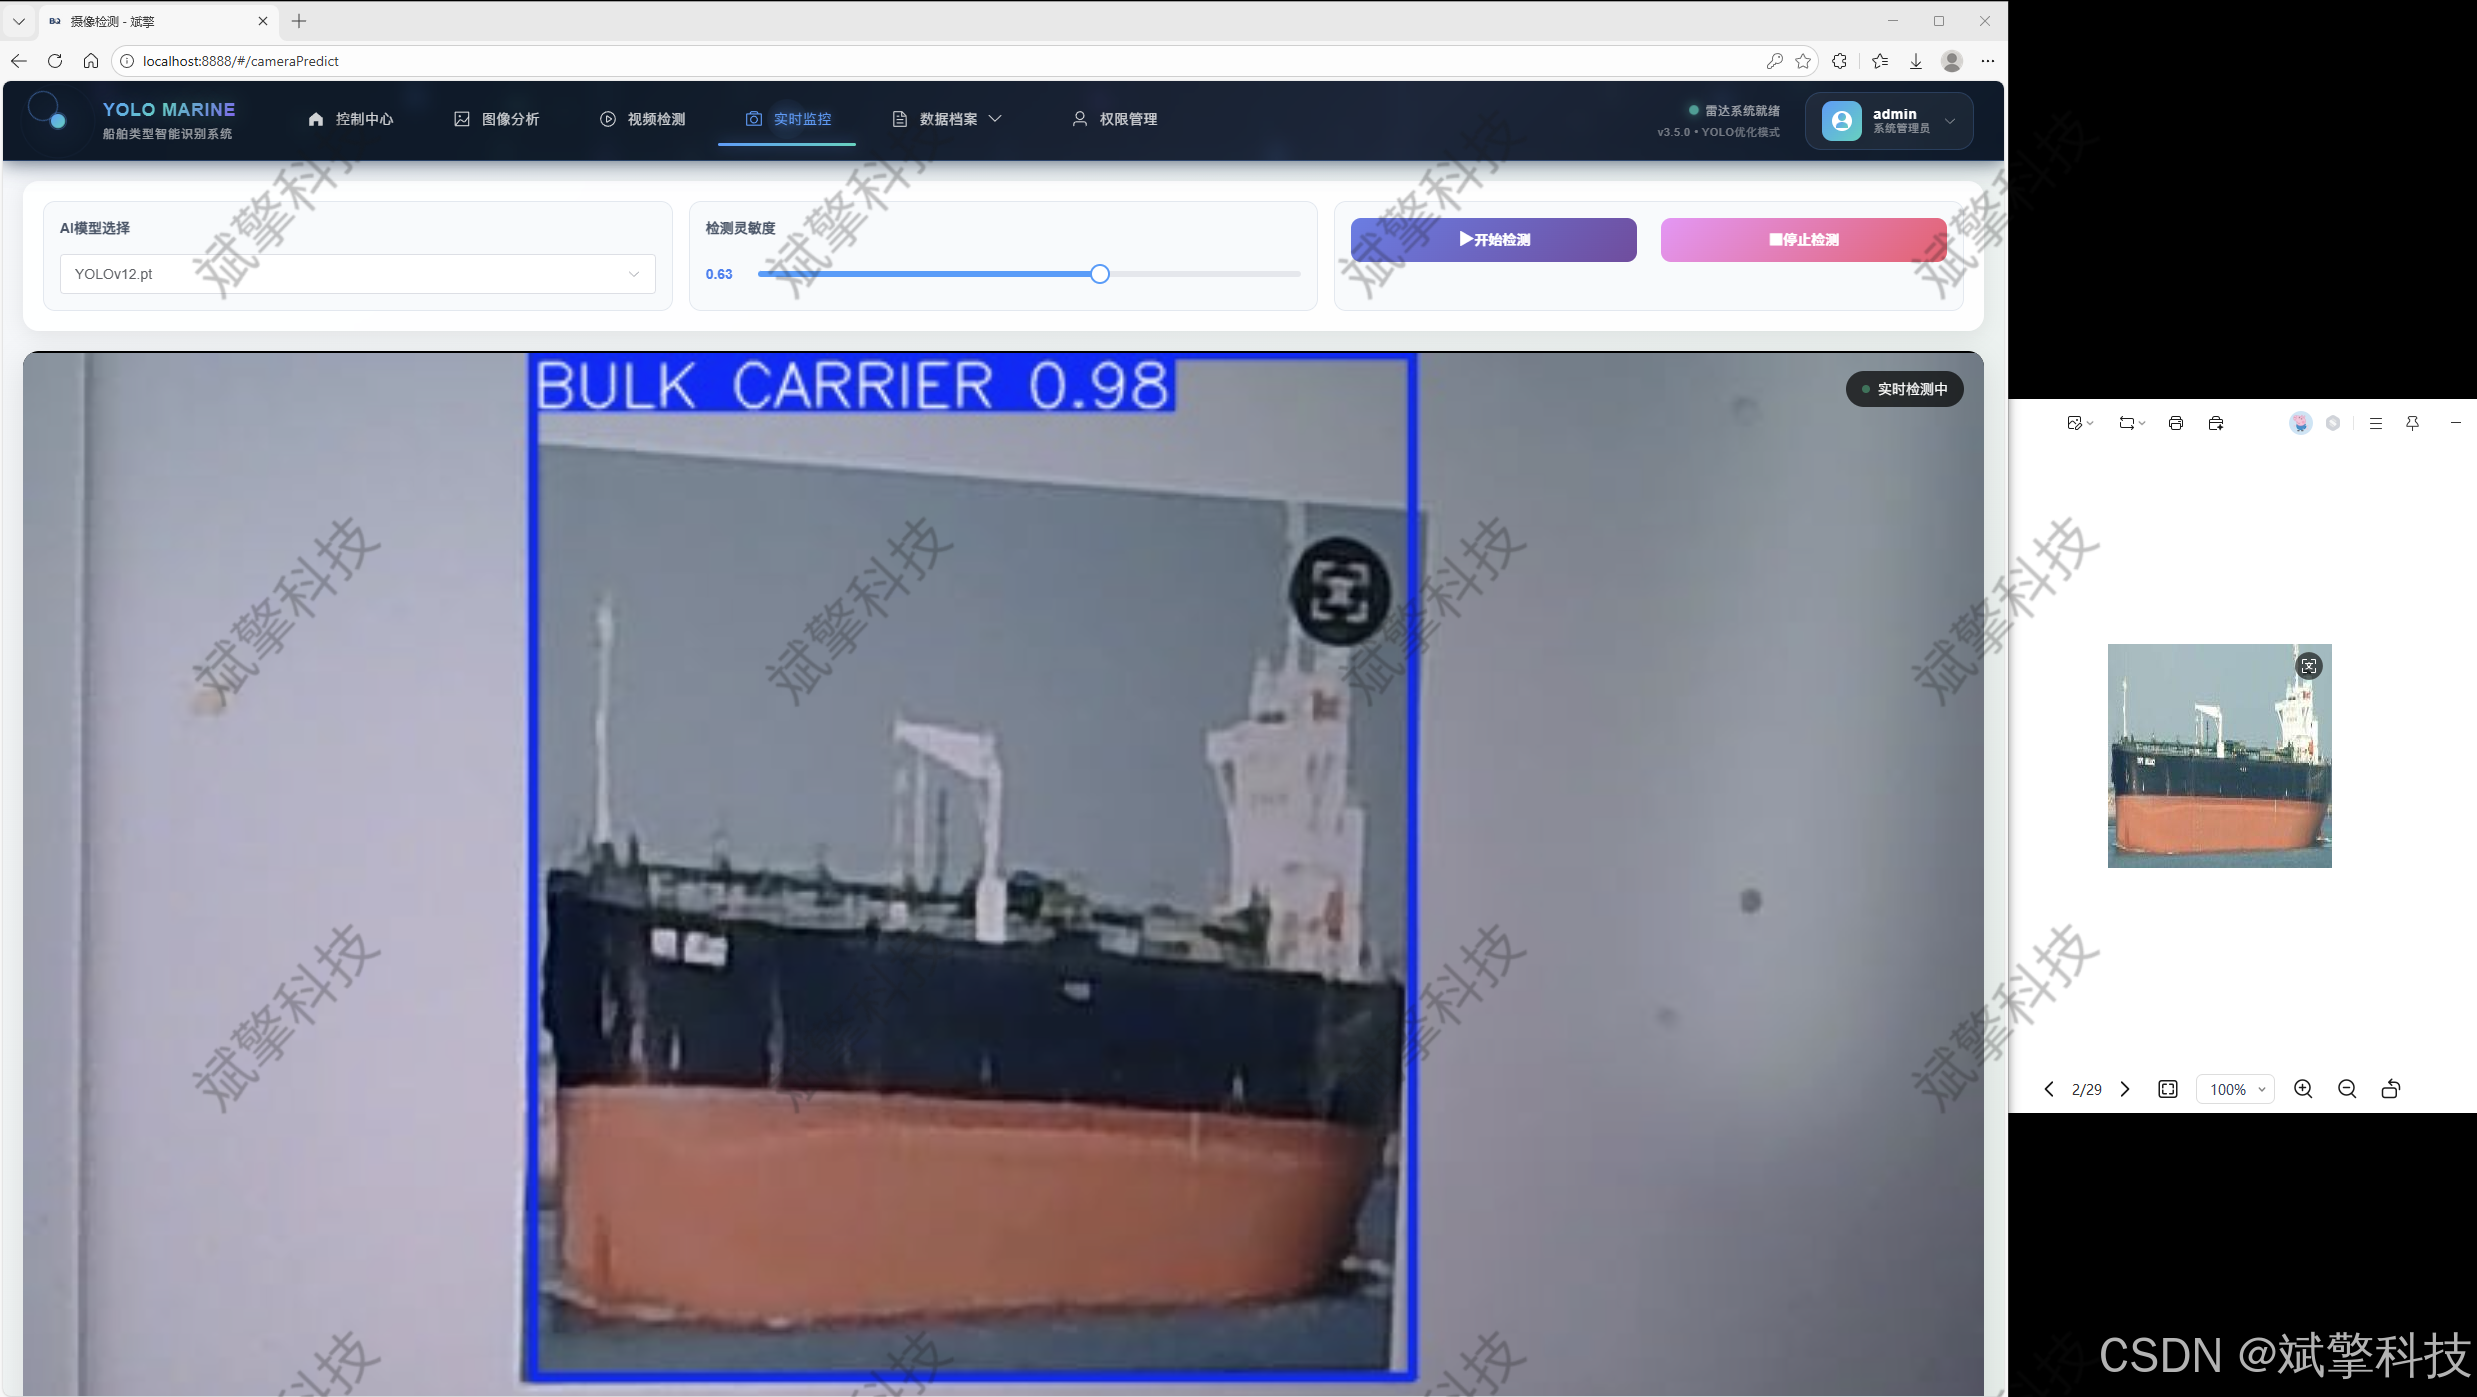Open the viewer hamburger menu icon
The width and height of the screenshot is (2477, 1397).
[2376, 423]
